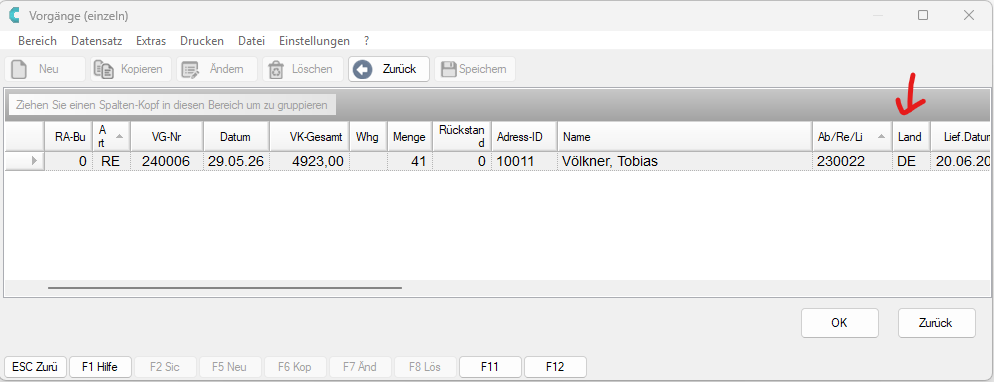Click the bottom-right Zurück button
The width and height of the screenshot is (994, 382).
[x=936, y=323]
